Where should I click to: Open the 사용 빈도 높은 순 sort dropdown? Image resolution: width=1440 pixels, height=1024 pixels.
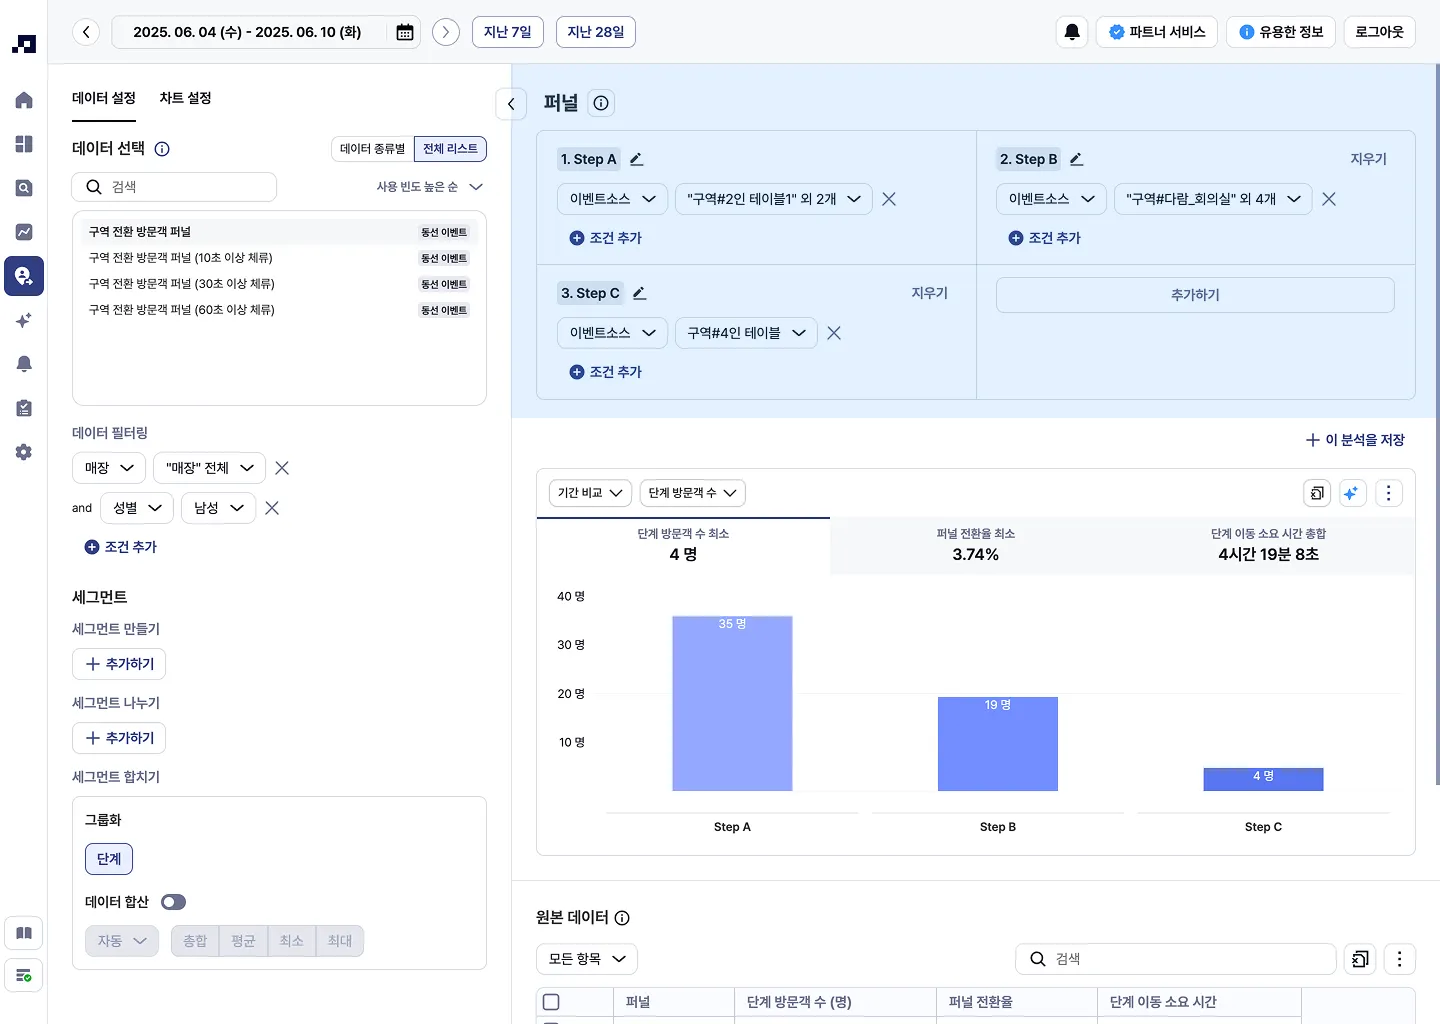[x=429, y=187]
